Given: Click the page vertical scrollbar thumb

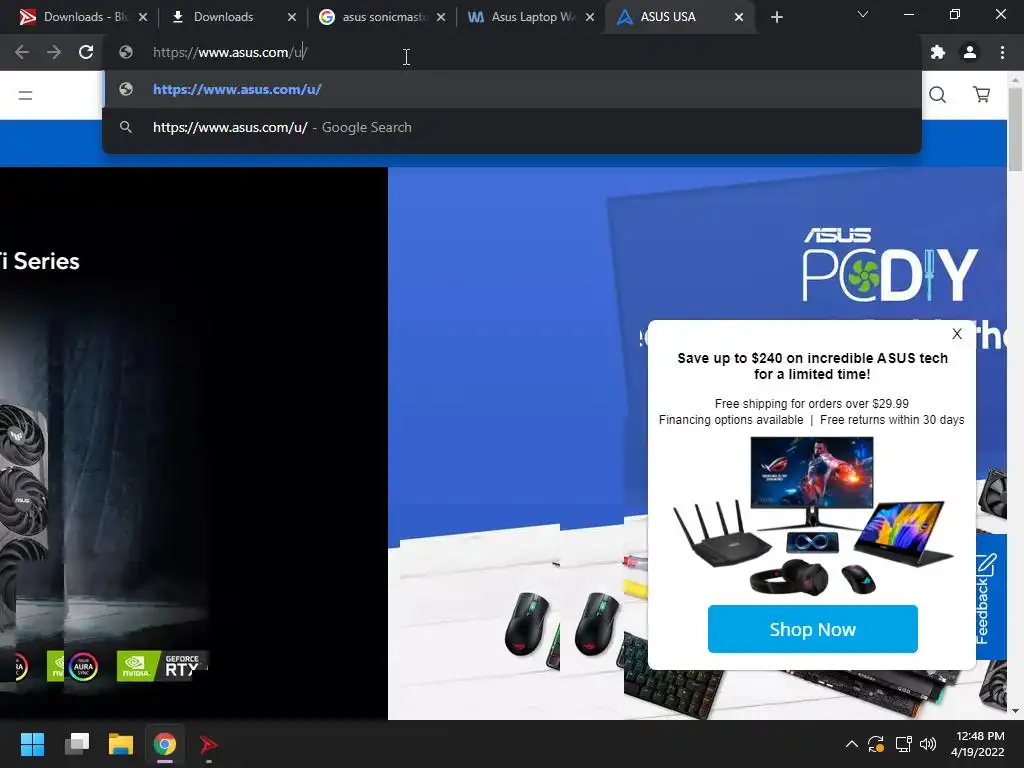Looking at the screenshot, I should 1015,129.
